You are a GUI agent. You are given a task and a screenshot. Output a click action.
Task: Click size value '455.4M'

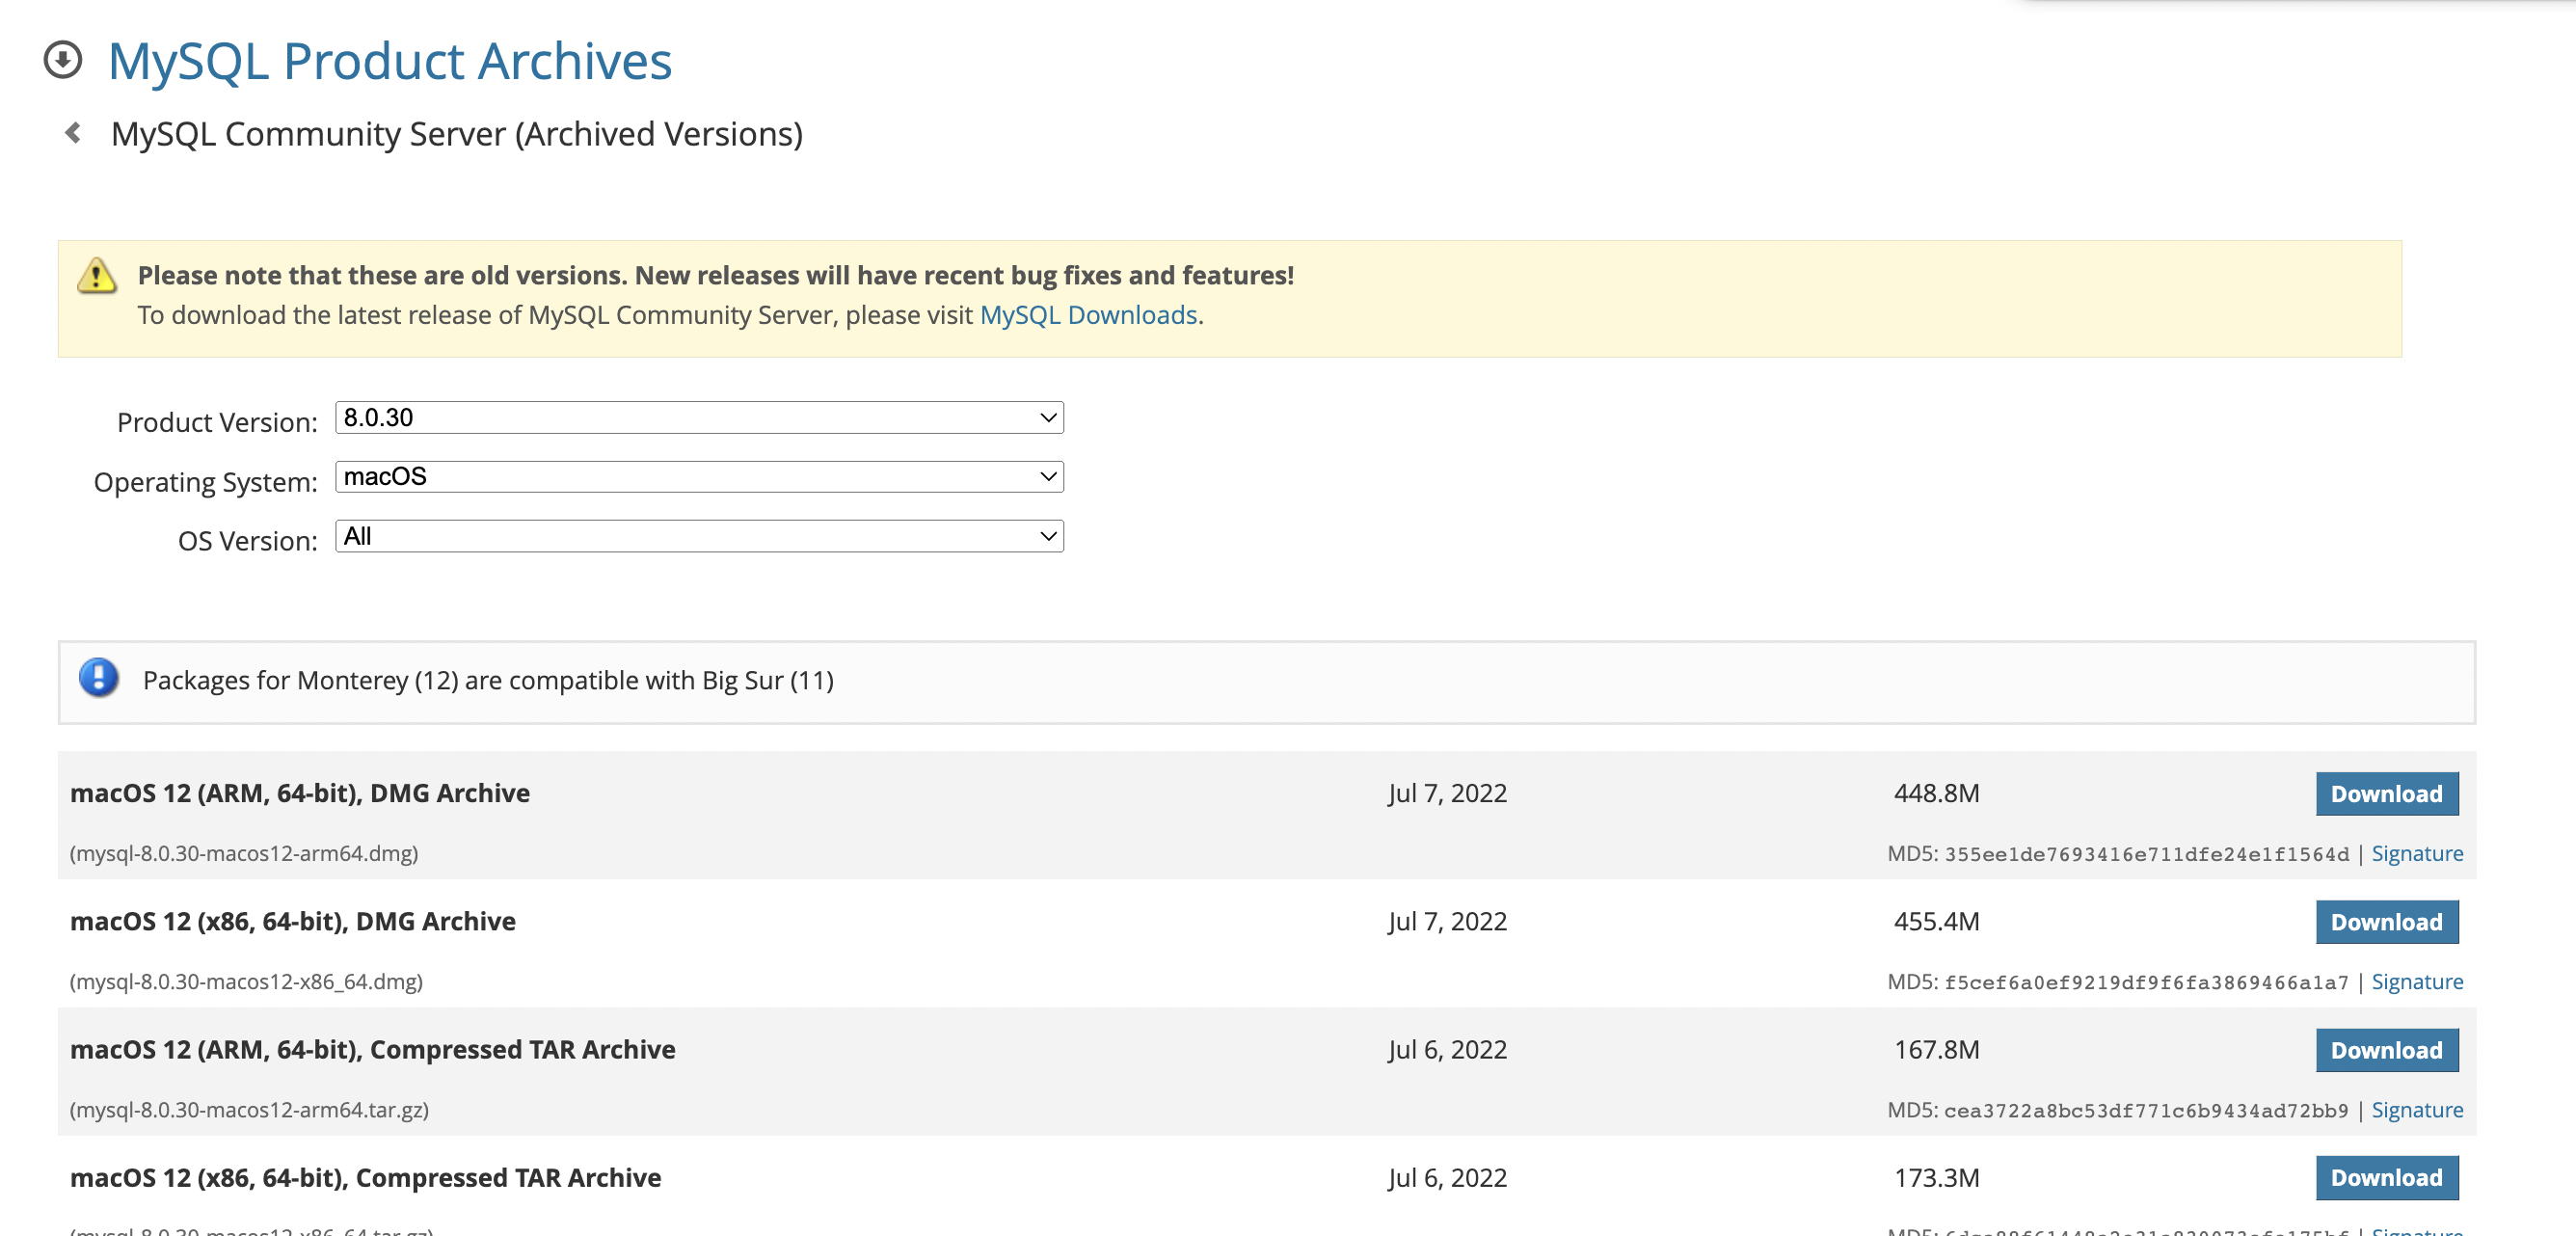pyautogui.click(x=1937, y=921)
